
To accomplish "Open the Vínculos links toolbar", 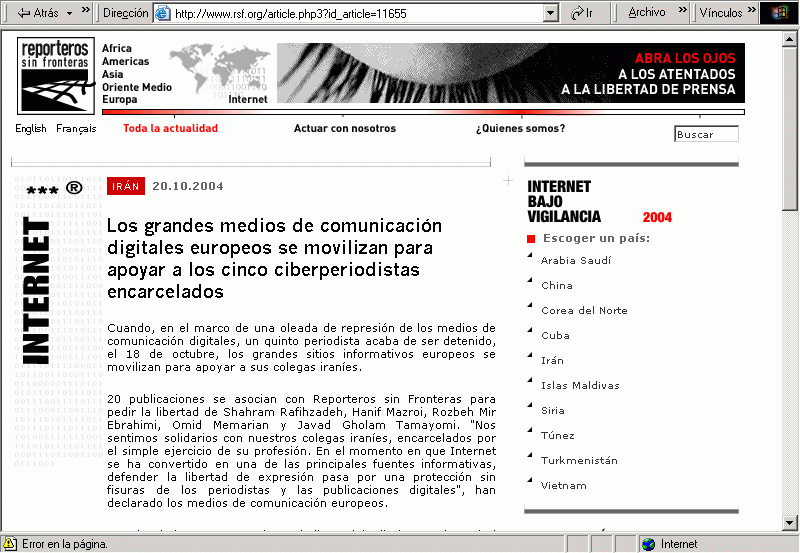I will pyautogui.click(x=720, y=12).
